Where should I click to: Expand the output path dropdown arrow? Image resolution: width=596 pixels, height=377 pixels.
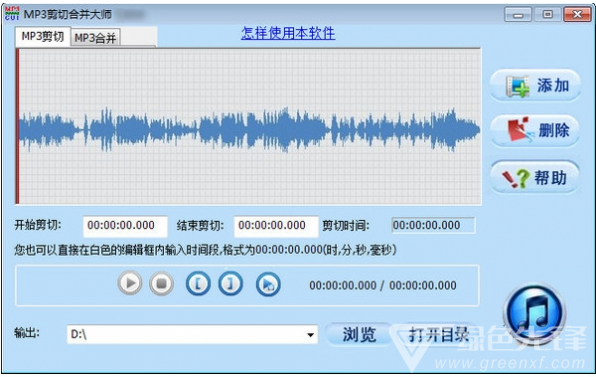point(311,334)
